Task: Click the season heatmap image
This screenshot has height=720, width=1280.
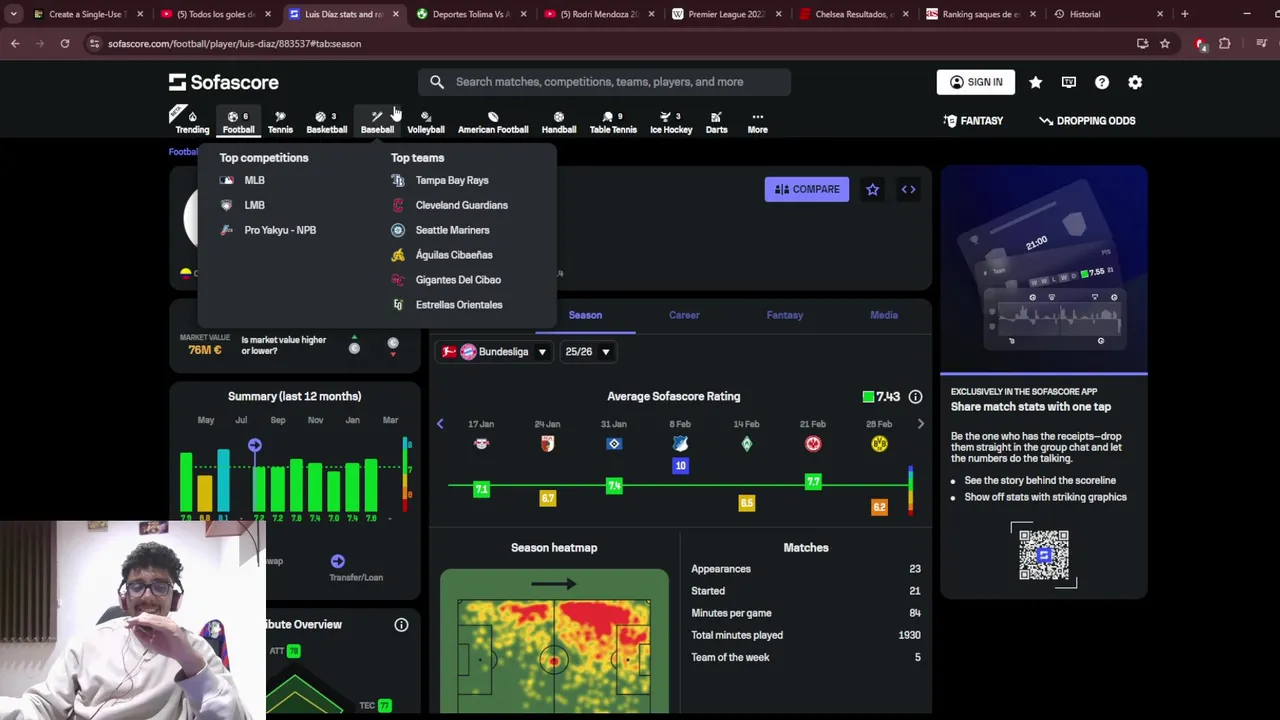Action: [x=554, y=642]
